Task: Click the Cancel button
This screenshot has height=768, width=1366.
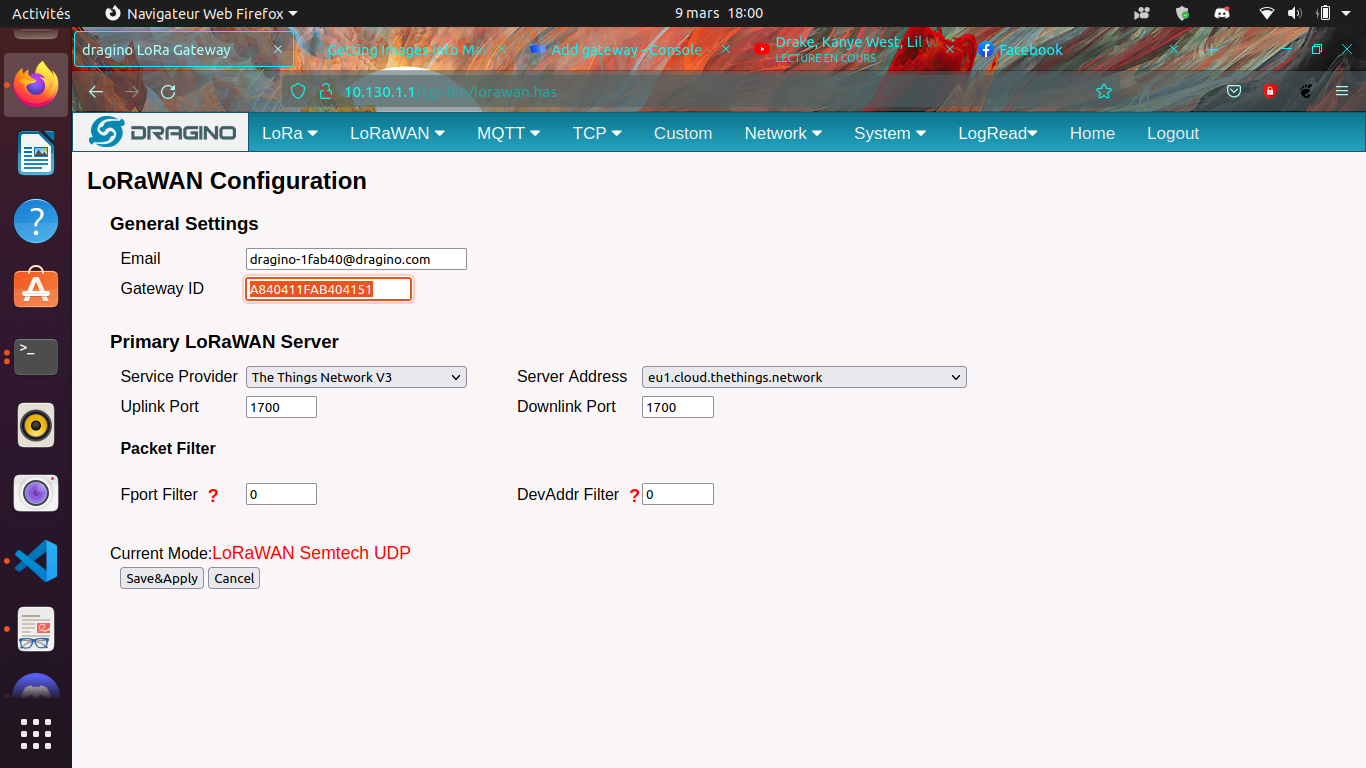Action: pyautogui.click(x=234, y=578)
